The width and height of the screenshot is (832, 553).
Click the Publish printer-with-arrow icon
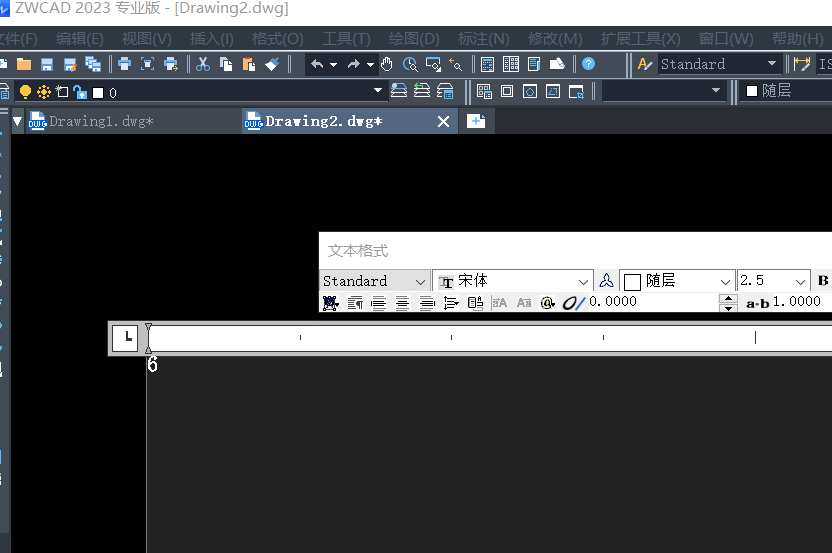[x=171, y=64]
